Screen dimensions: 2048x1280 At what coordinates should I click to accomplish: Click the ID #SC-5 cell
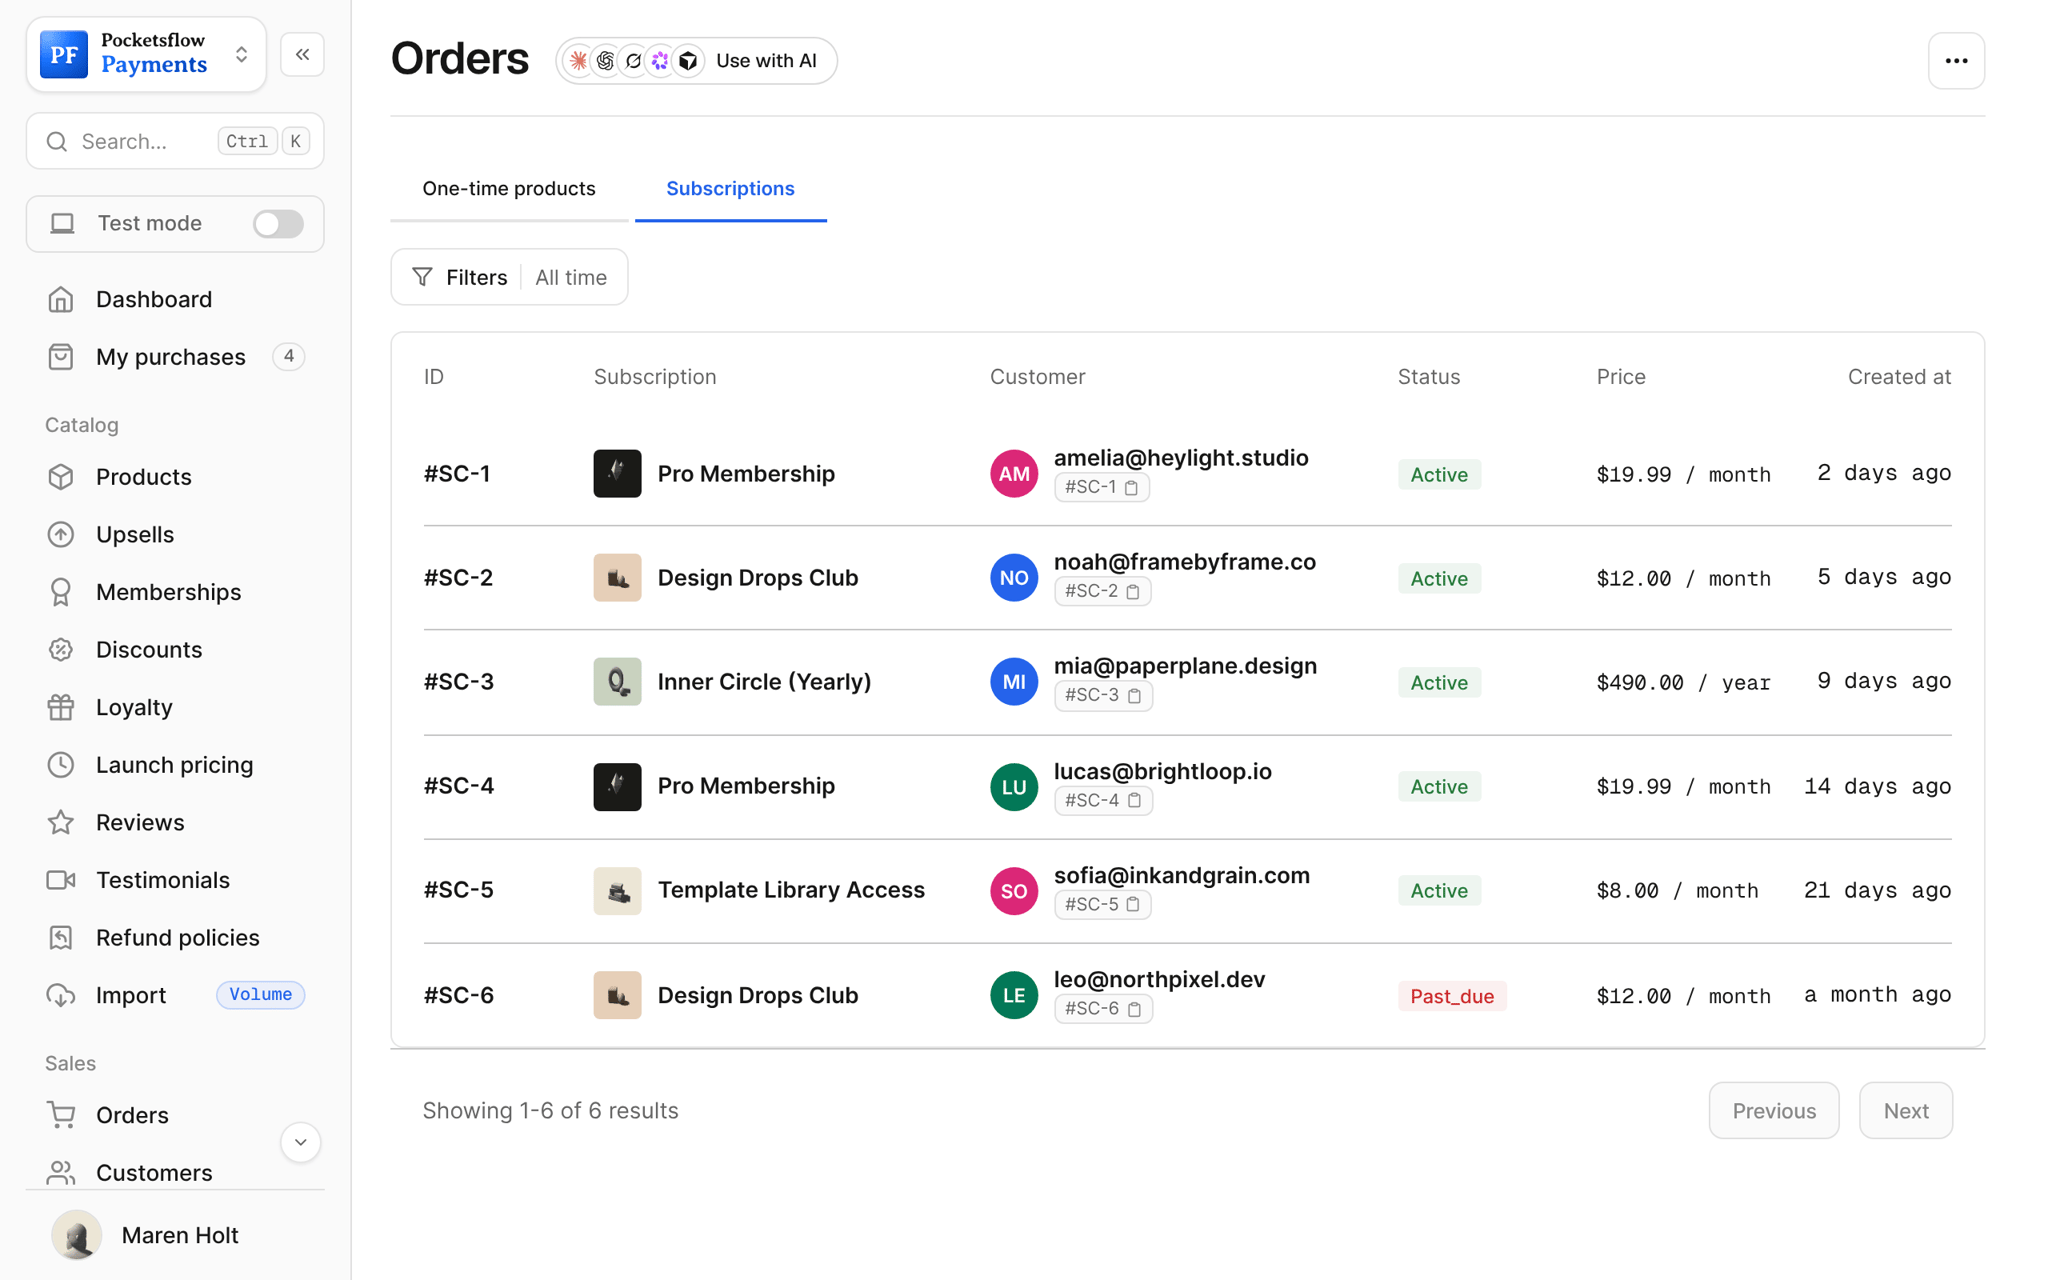(458, 890)
